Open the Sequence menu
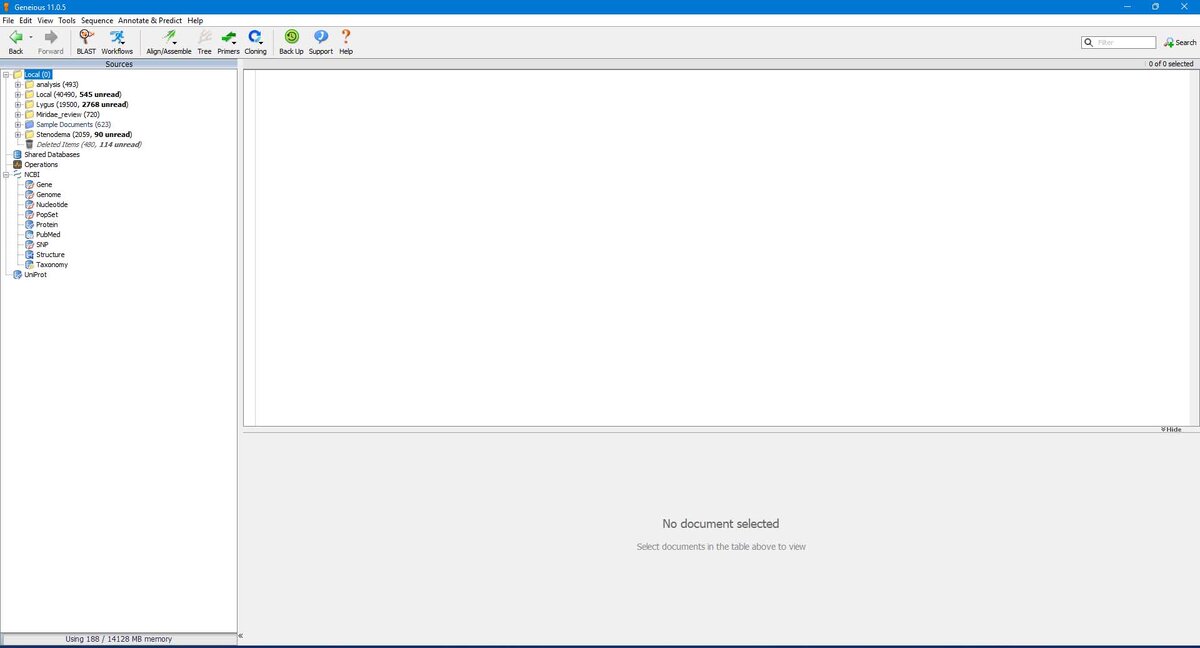Screen dimensions: 1200x648 tap(97, 20)
